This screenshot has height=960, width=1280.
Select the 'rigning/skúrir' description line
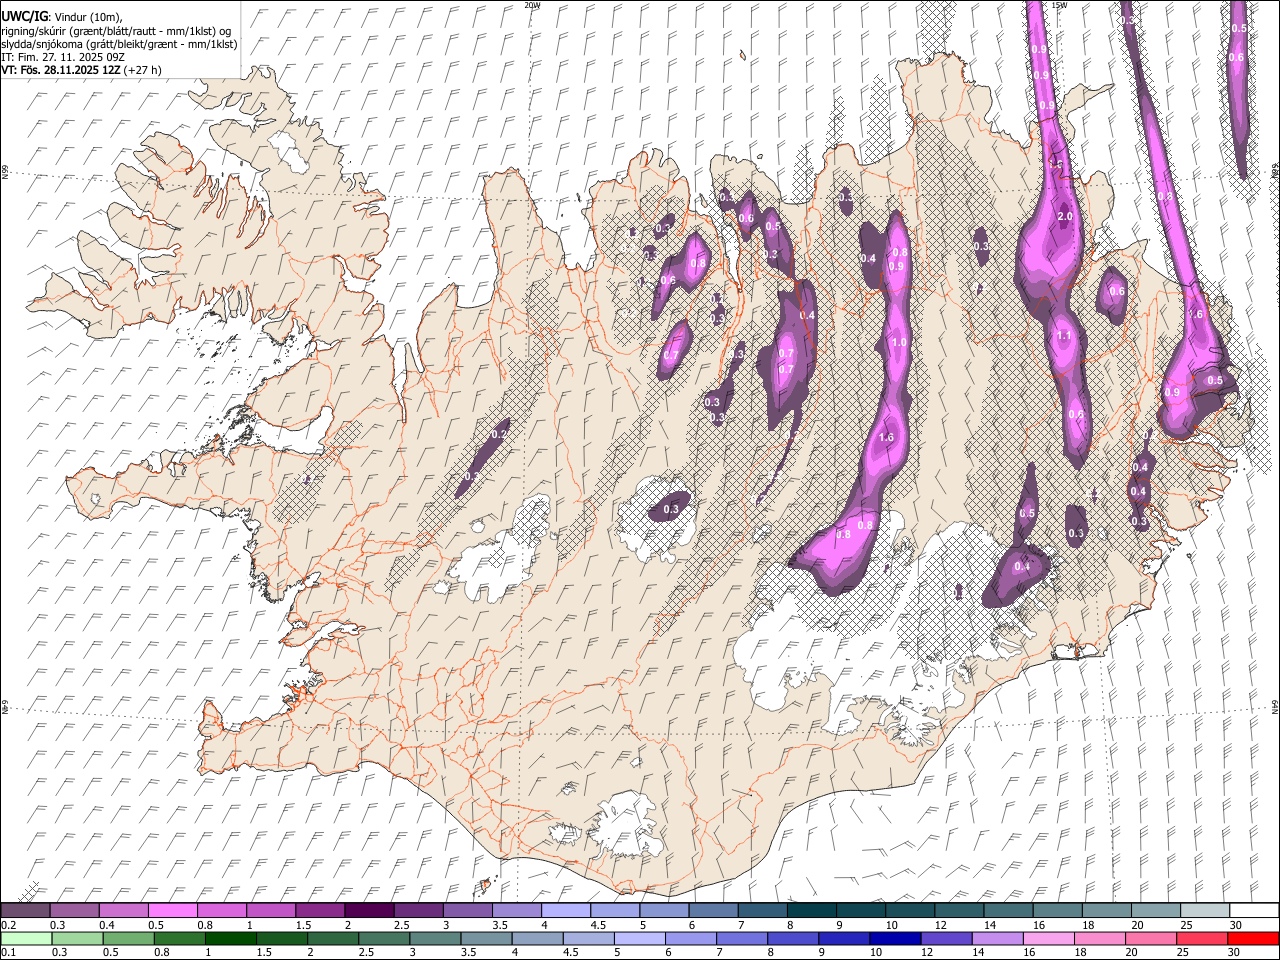pos(115,31)
